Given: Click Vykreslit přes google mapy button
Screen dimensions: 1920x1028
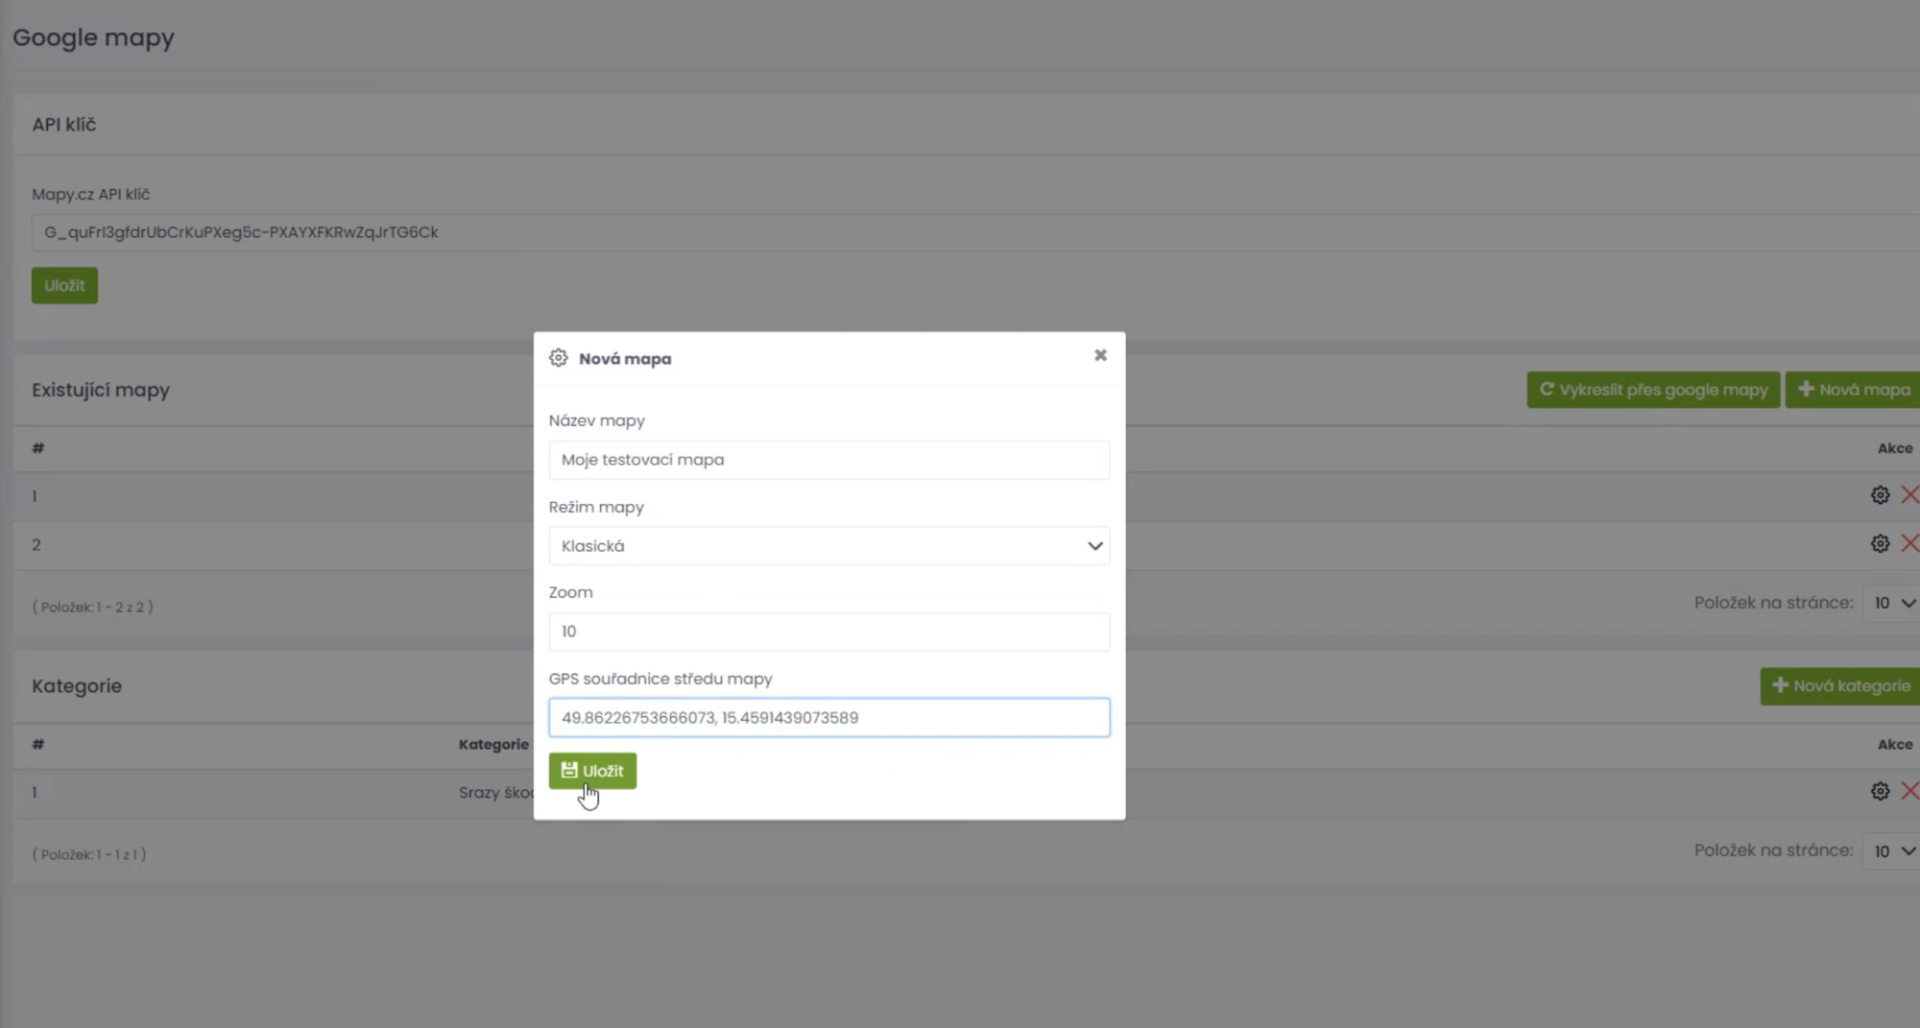Looking at the screenshot, I should [x=1653, y=390].
